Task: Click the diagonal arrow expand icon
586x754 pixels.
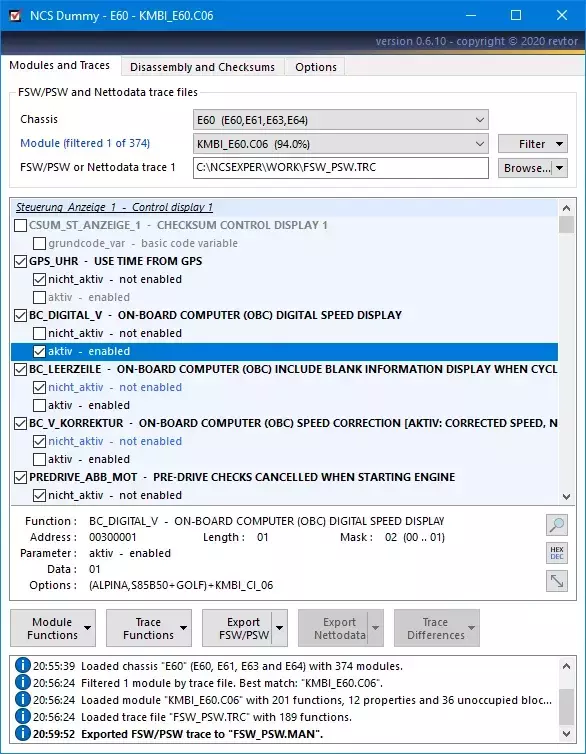Action: point(557,581)
